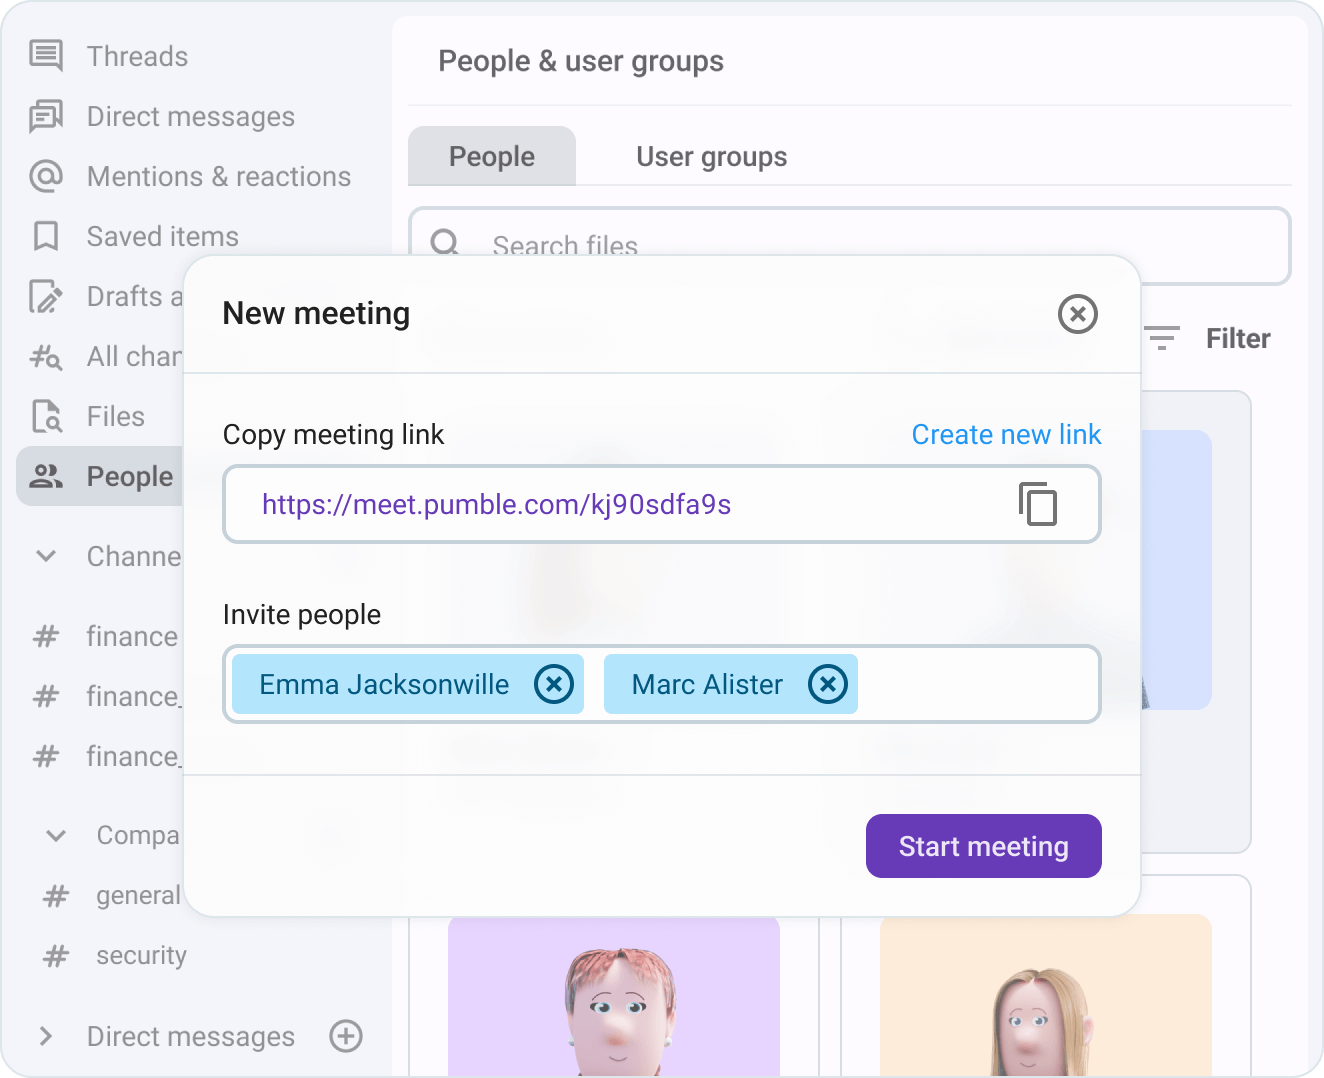Expand the Direct messages list
The image size is (1324, 1078).
pos(46,1036)
